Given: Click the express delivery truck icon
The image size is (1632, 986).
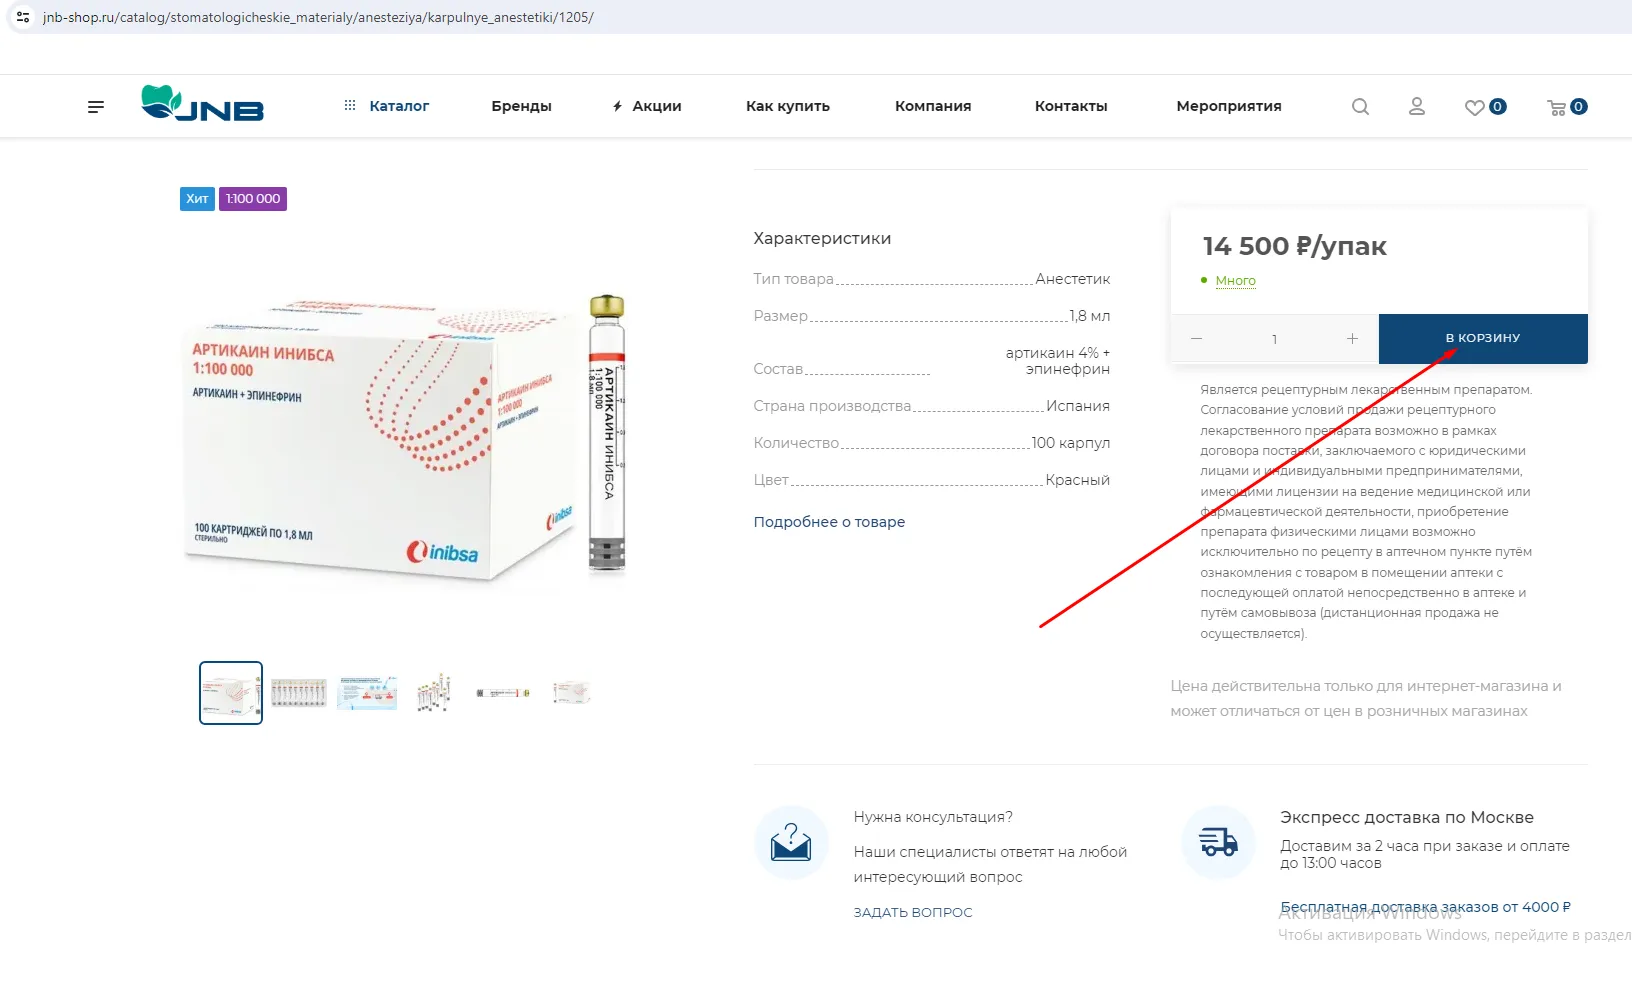Looking at the screenshot, I should click(1218, 842).
